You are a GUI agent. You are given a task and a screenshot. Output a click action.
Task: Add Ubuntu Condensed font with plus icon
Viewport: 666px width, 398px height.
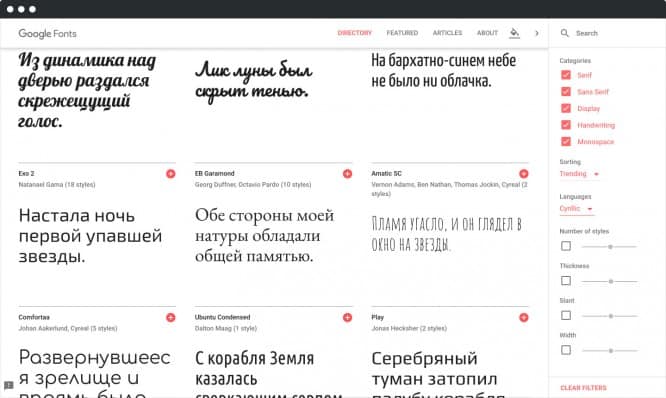(347, 317)
